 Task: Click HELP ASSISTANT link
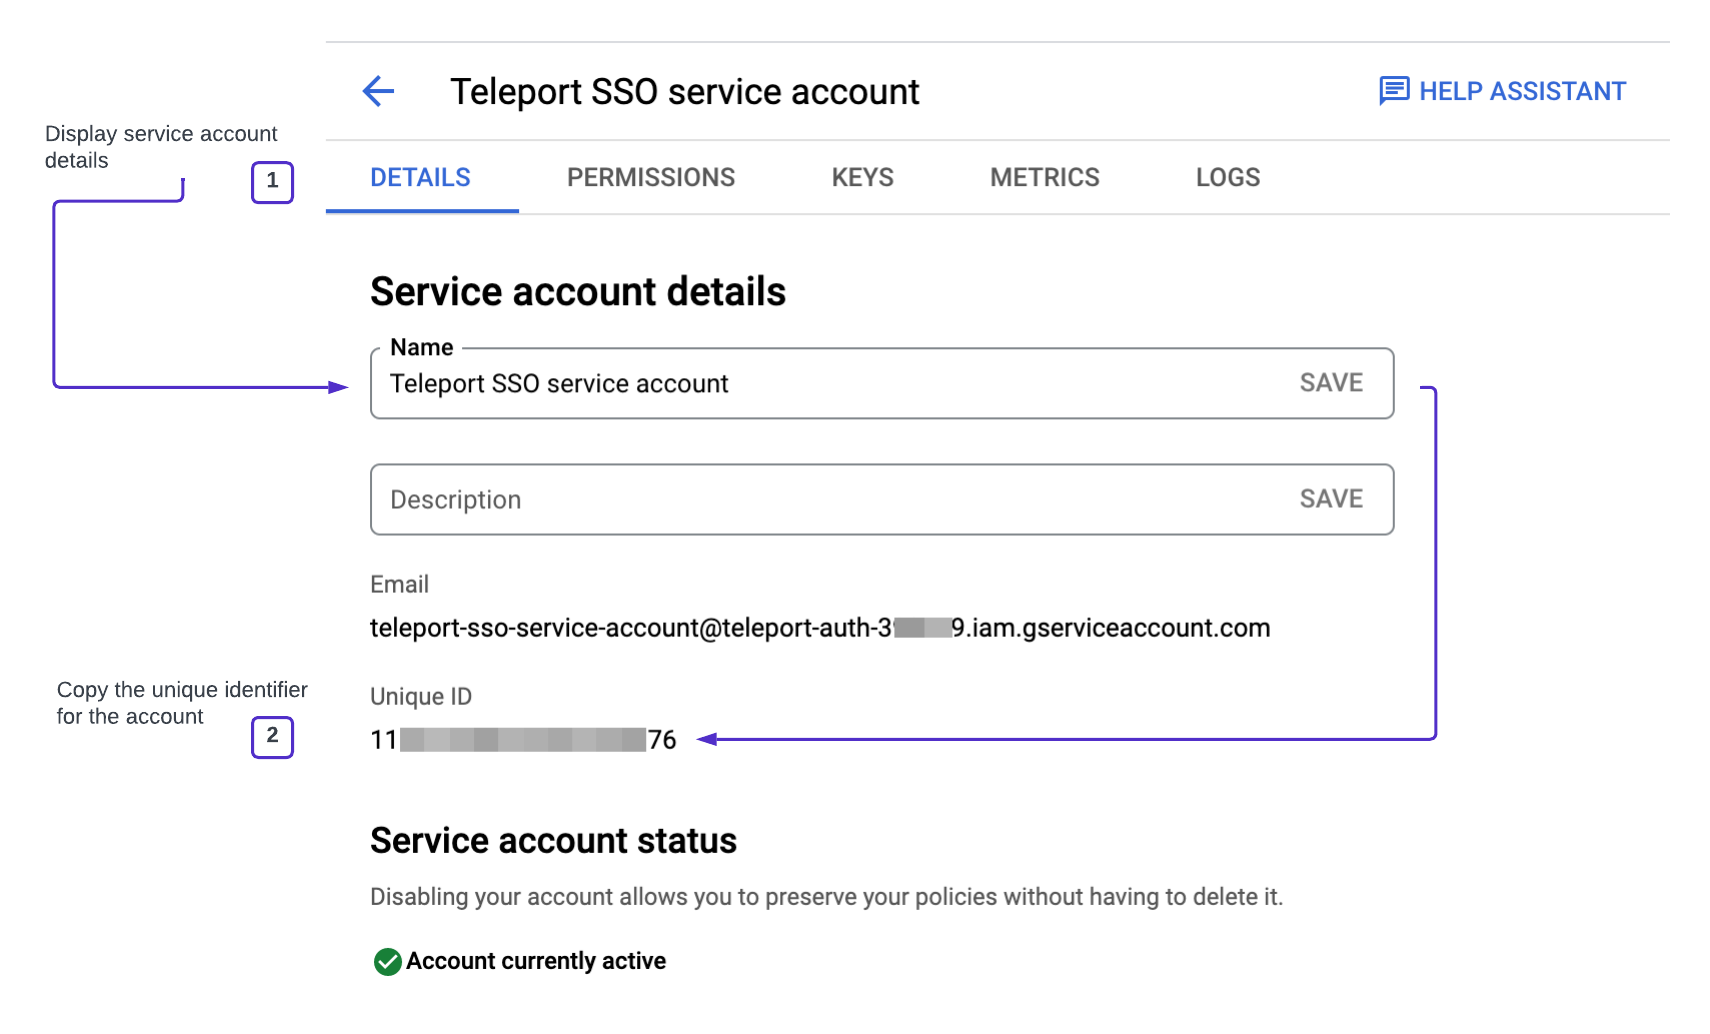pyautogui.click(x=1521, y=90)
